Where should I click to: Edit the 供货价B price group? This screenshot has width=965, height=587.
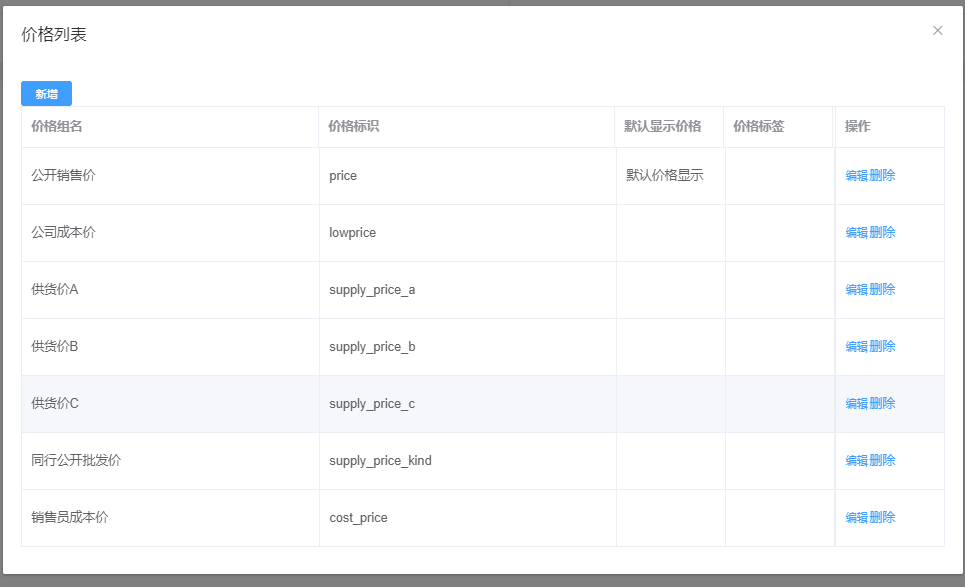click(857, 347)
